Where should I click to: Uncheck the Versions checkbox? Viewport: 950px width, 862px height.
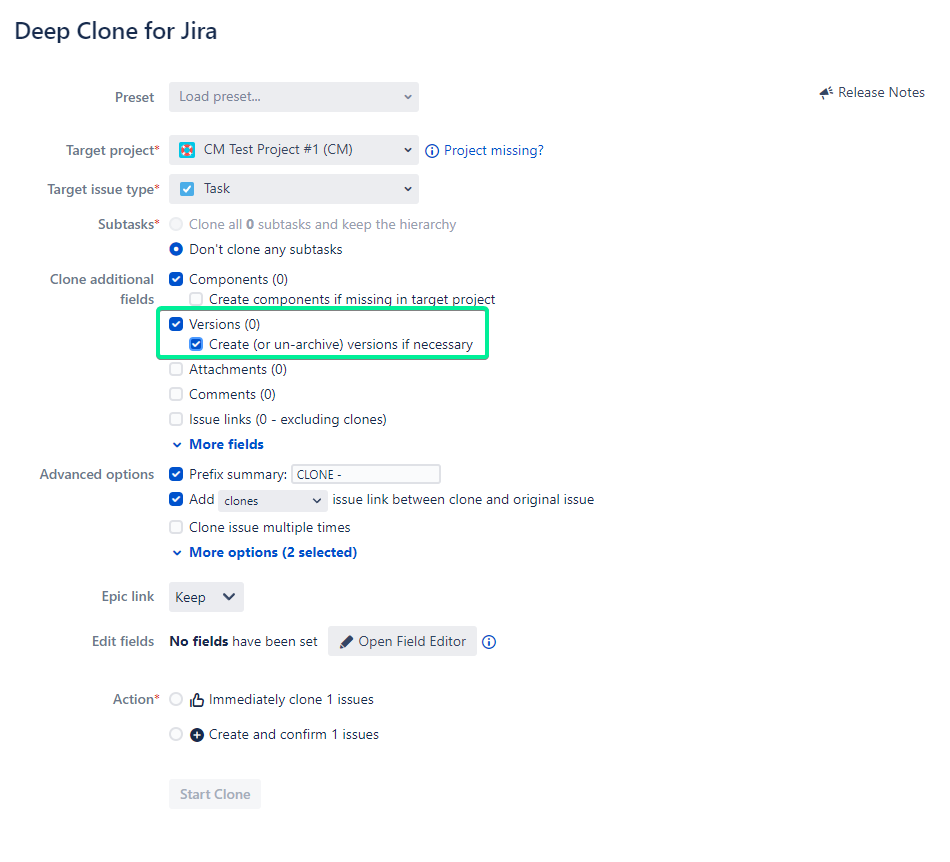(x=176, y=324)
